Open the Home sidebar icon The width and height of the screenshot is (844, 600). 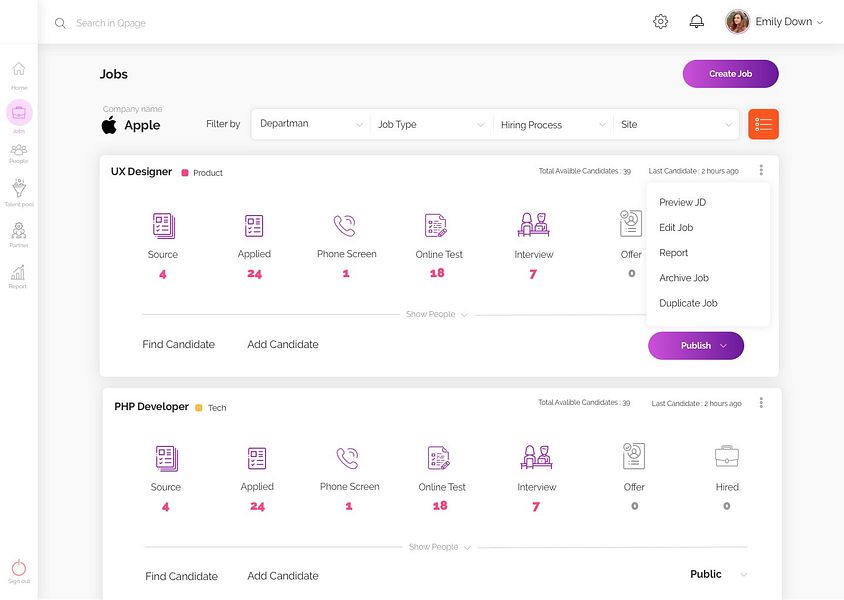coord(19,71)
